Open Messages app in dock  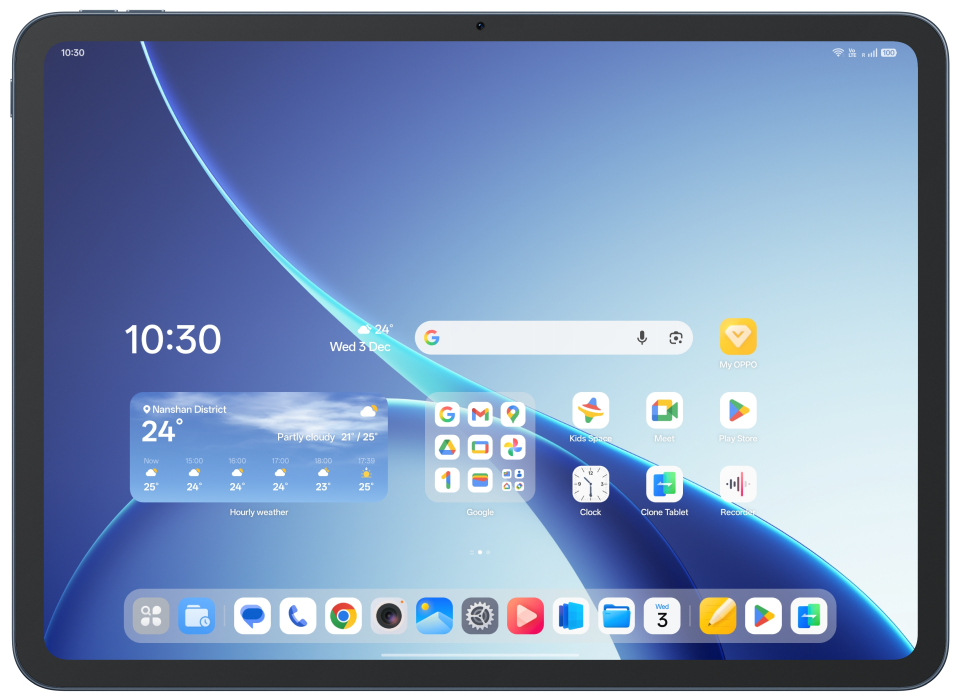pos(253,616)
